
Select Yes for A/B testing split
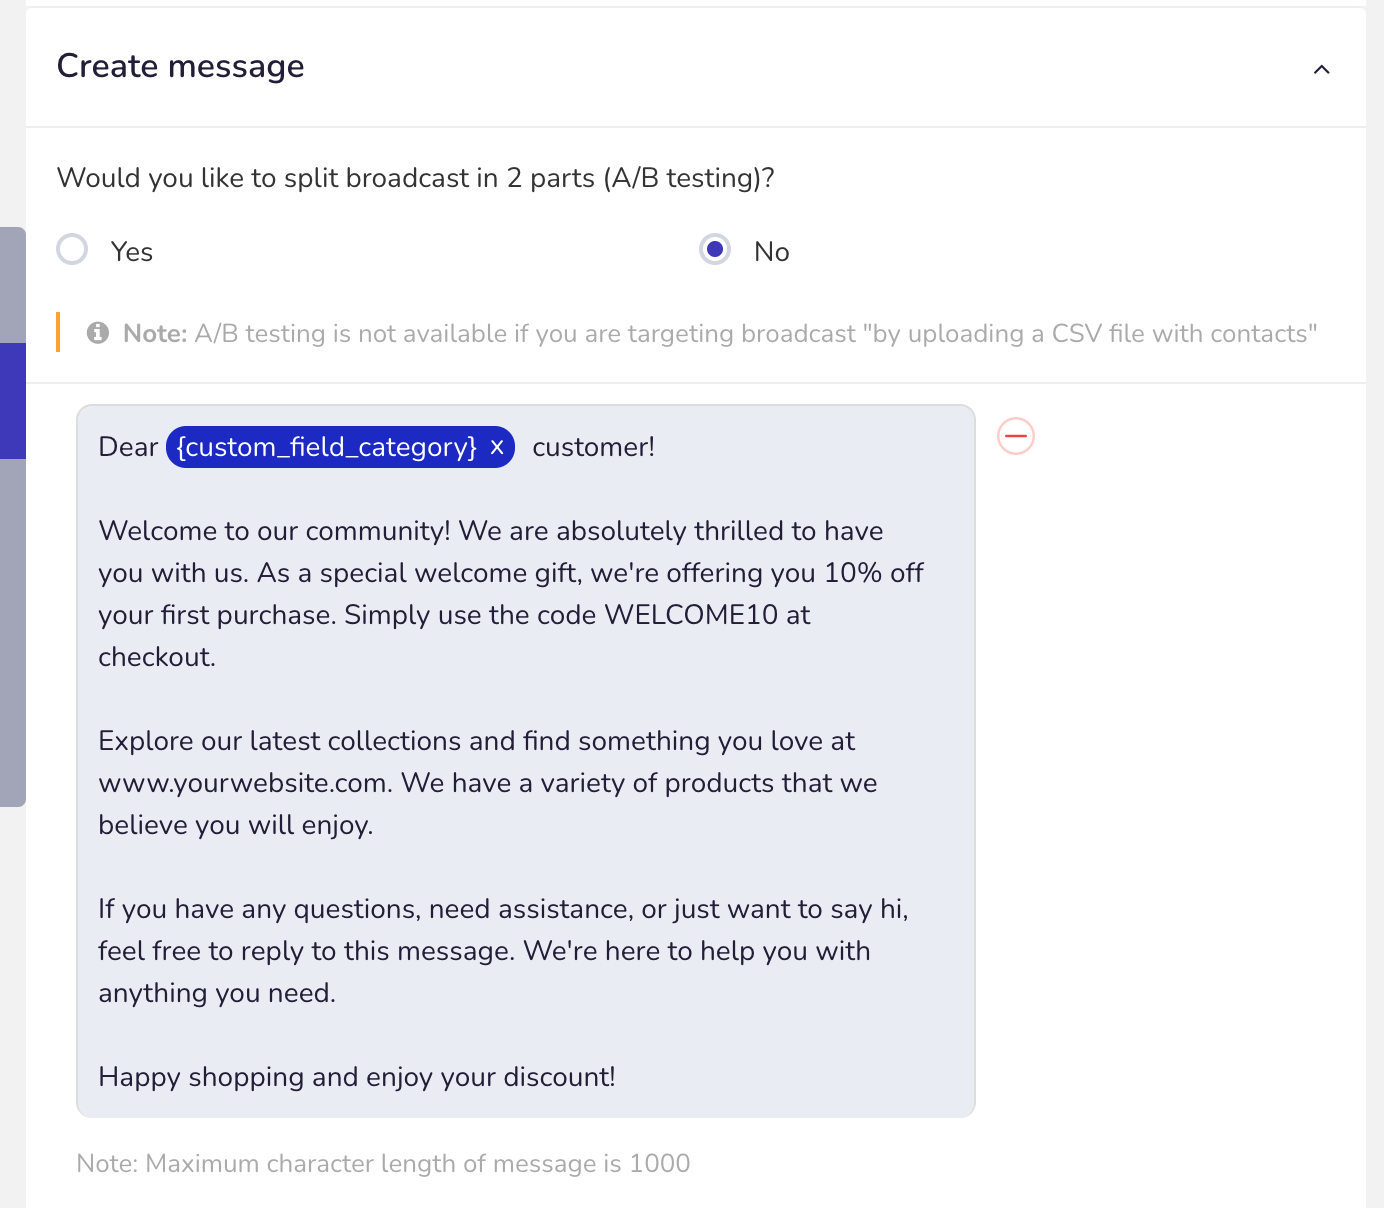tap(72, 249)
